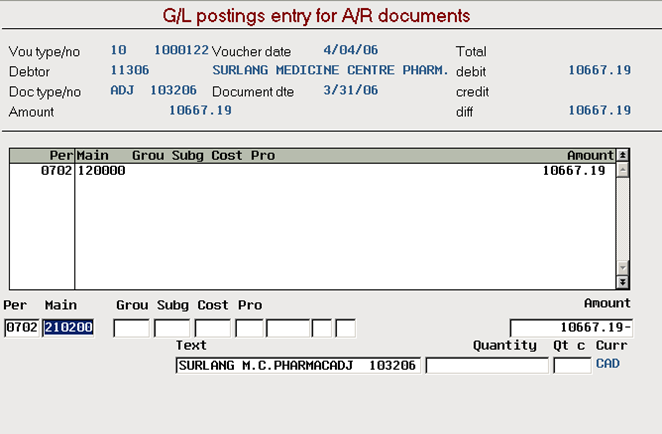Focus the Qt c input field
The width and height of the screenshot is (662, 434).
pos(572,366)
